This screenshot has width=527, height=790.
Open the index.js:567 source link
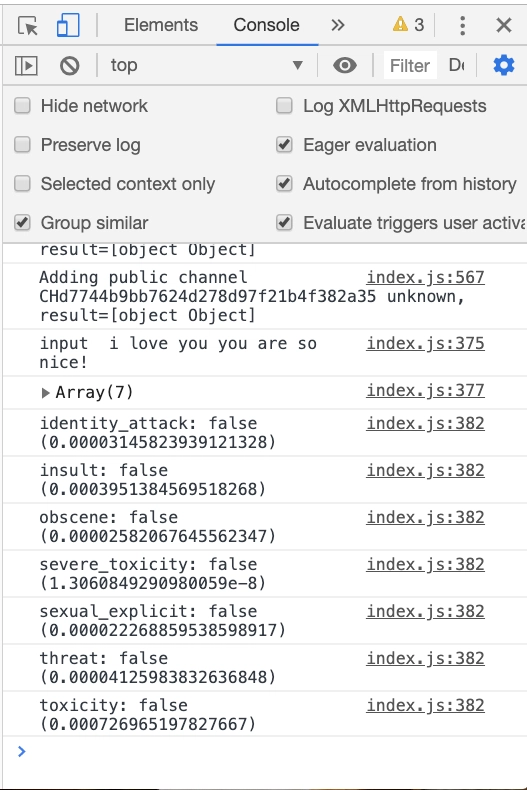coord(425,277)
